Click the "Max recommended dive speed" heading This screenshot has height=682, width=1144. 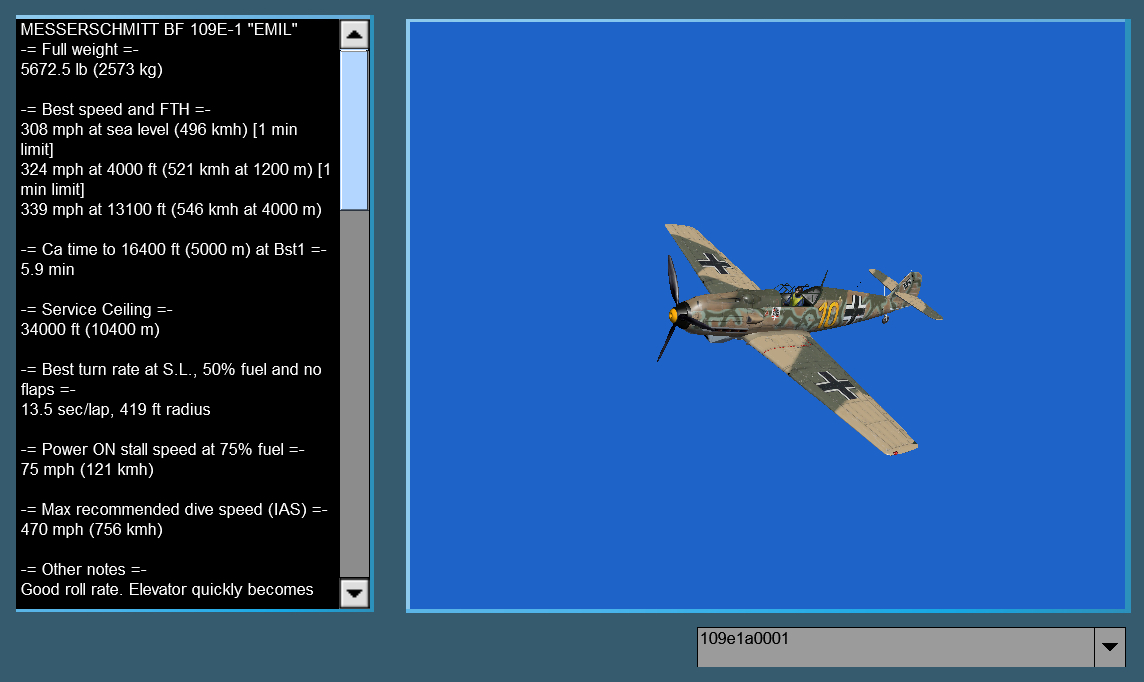[x=174, y=510]
